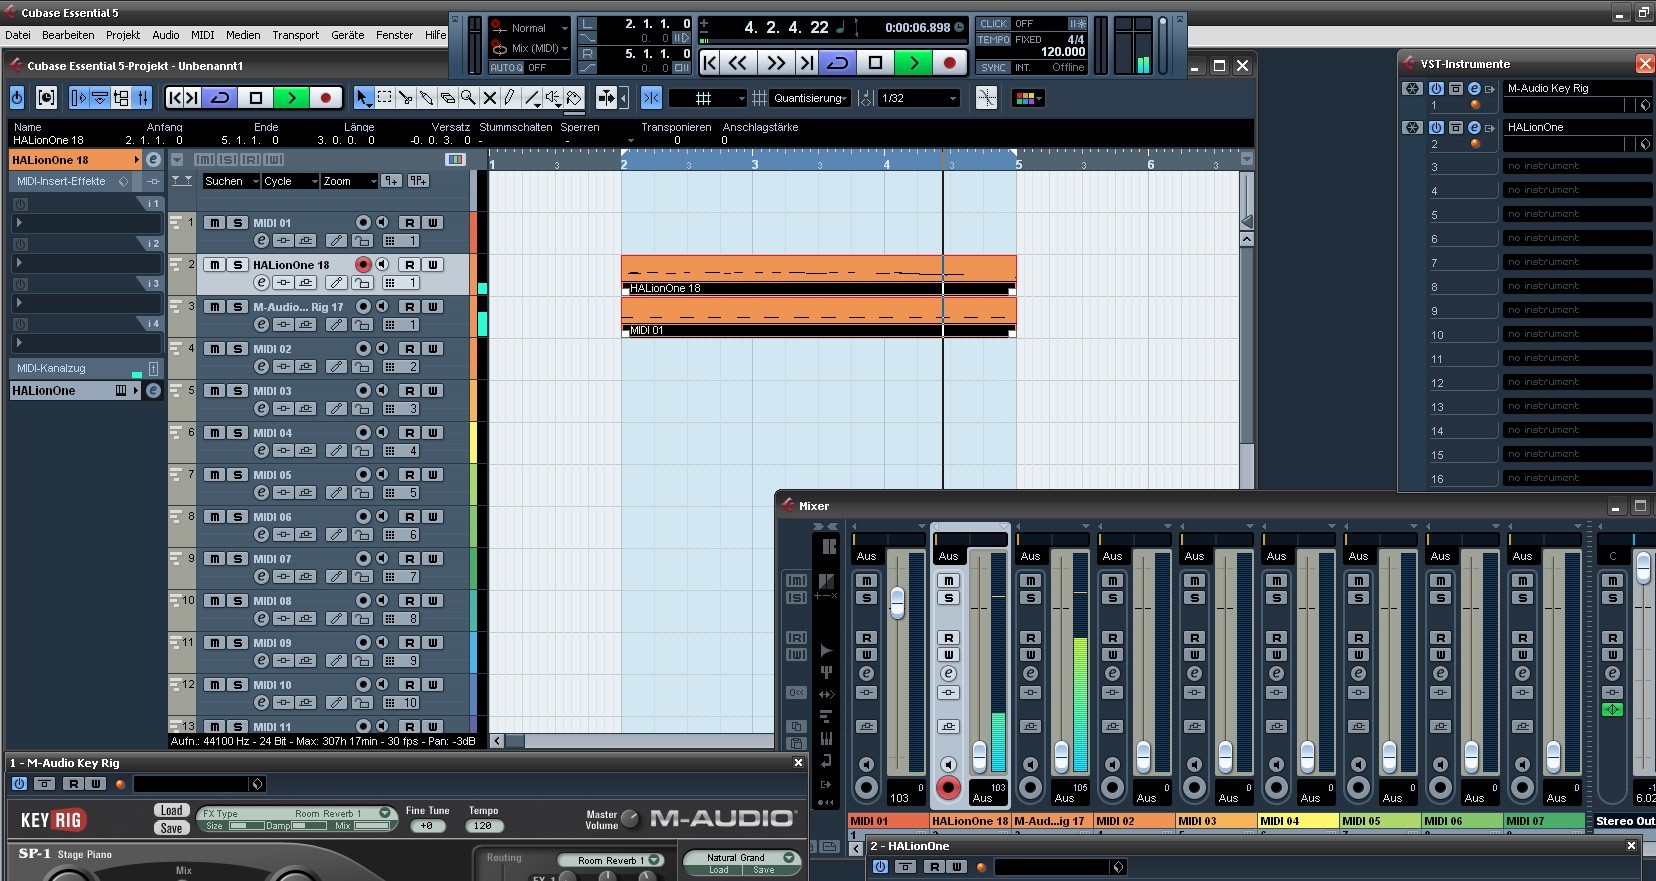The image size is (1656, 881).
Task: Open the Zoom dropdown in track list
Action: click(x=350, y=181)
